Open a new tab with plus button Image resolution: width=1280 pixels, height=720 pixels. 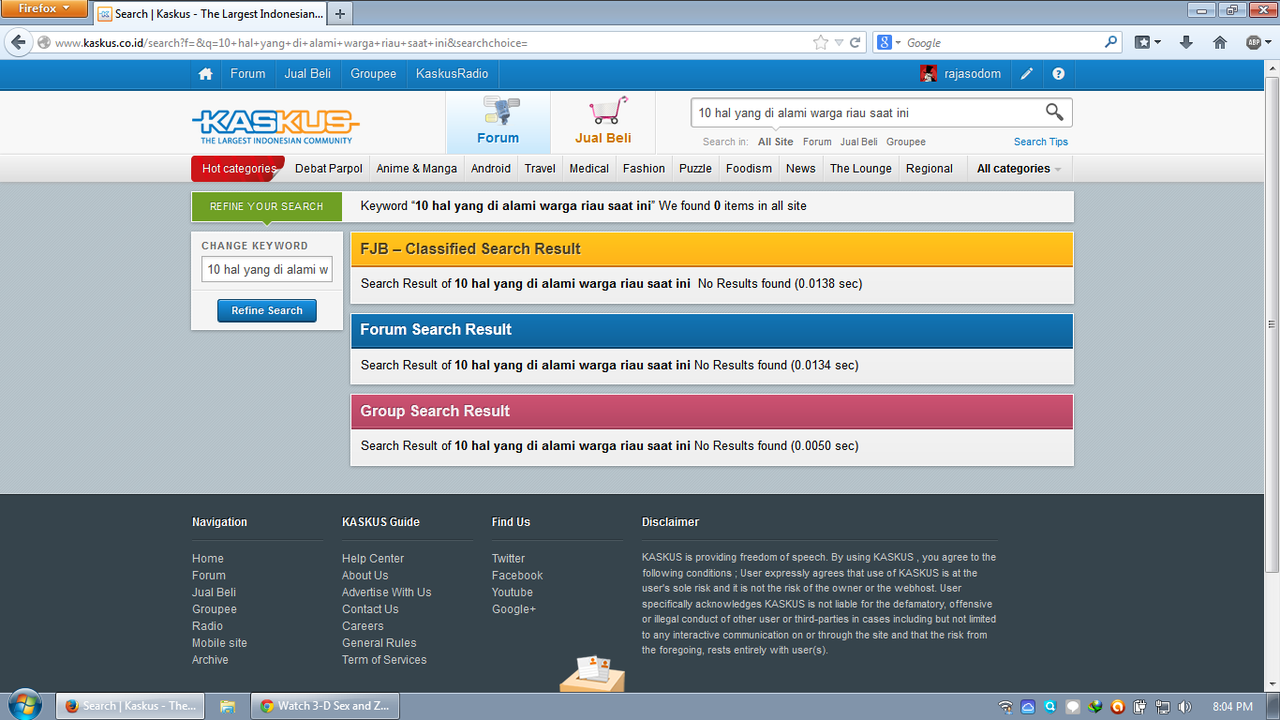(340, 14)
